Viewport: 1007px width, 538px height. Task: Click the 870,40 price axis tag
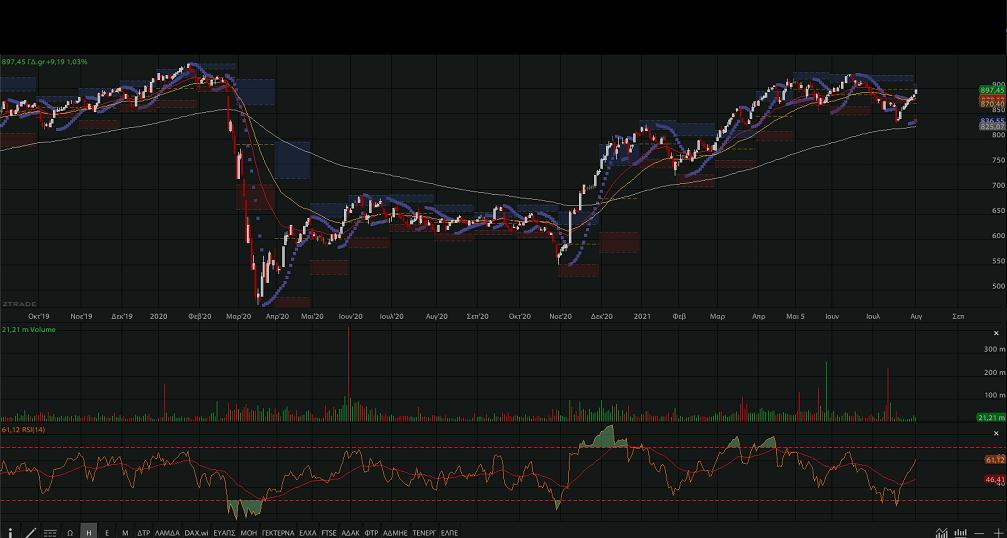pyautogui.click(x=992, y=104)
